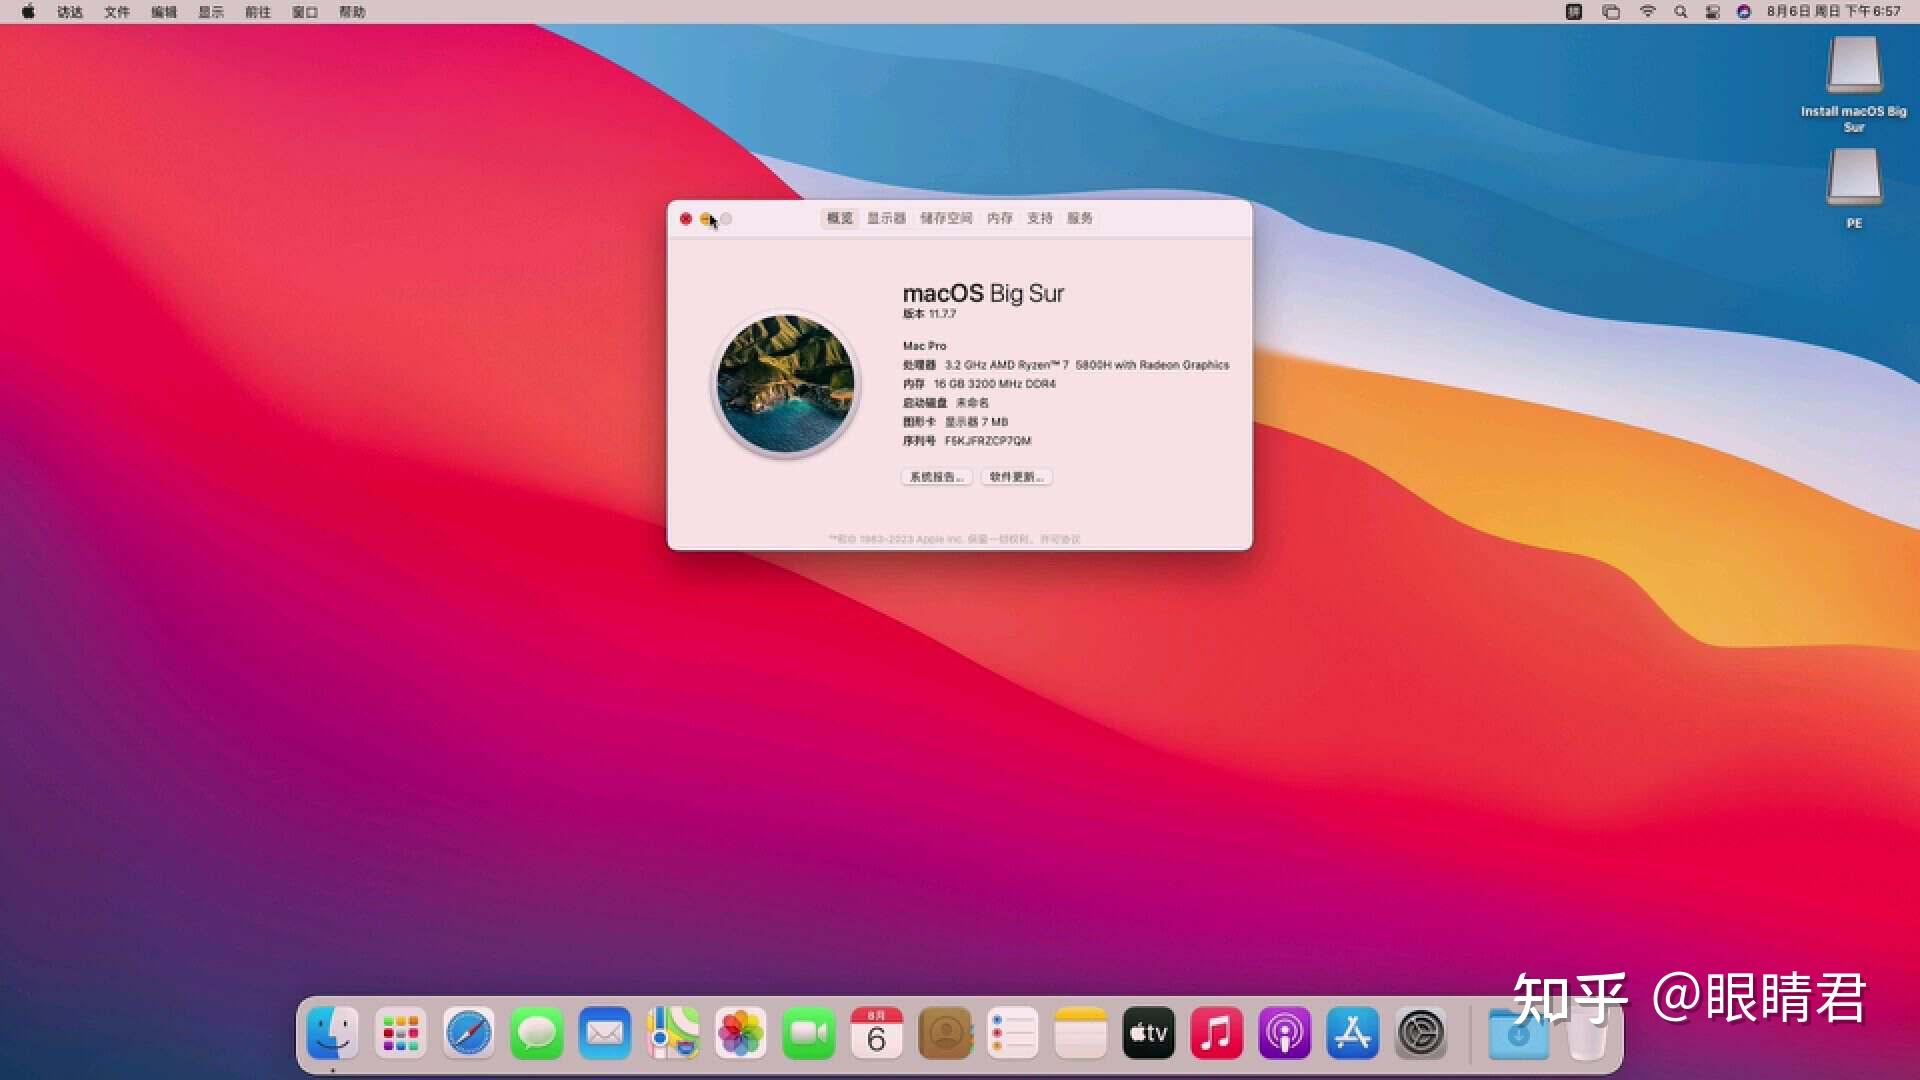This screenshot has width=1920, height=1080.
Task: Select the 储存空间 tab
Action: coord(946,218)
